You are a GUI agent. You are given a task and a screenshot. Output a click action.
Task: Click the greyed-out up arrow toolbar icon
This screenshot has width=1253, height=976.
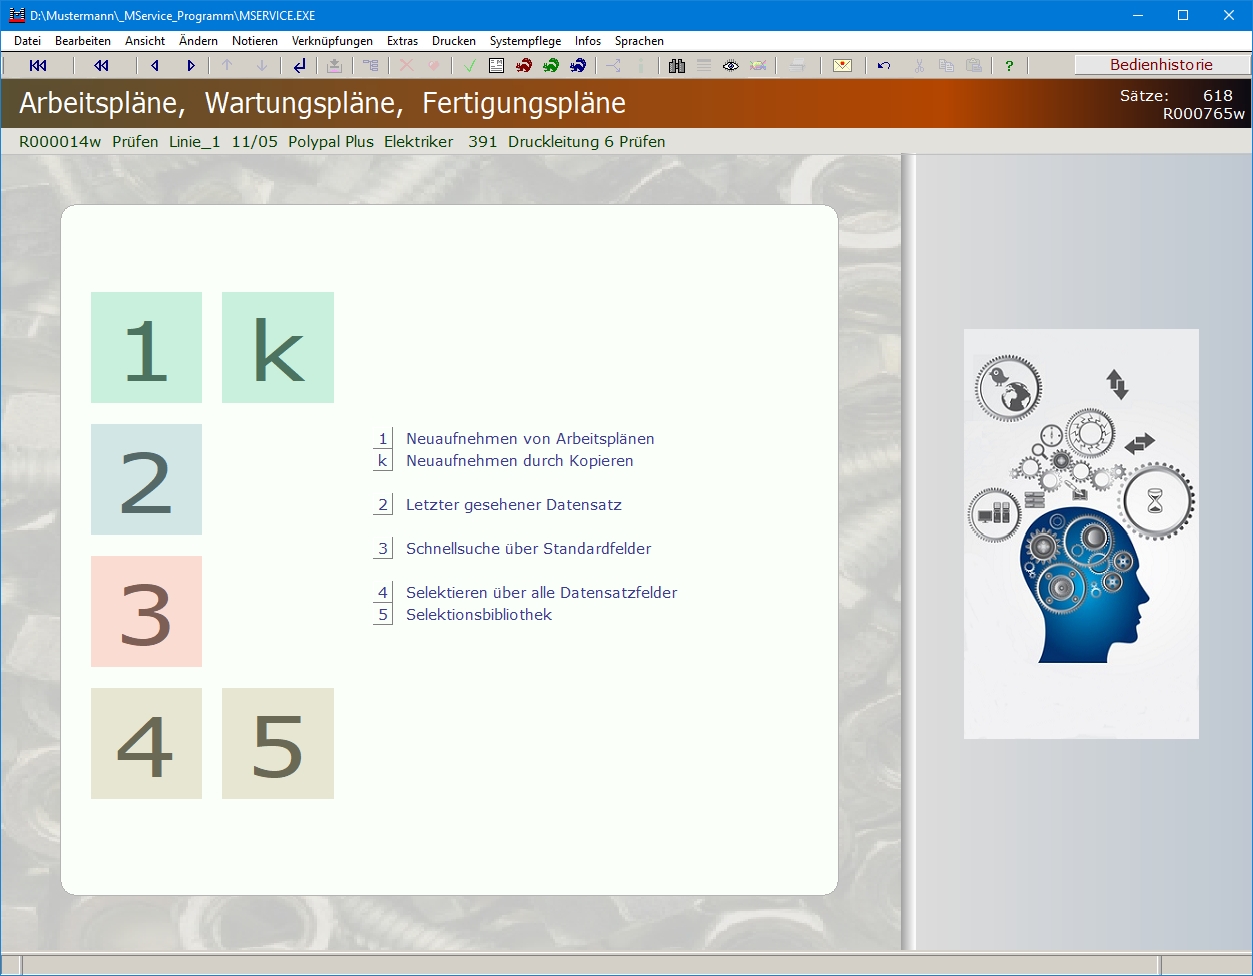pyautogui.click(x=227, y=66)
